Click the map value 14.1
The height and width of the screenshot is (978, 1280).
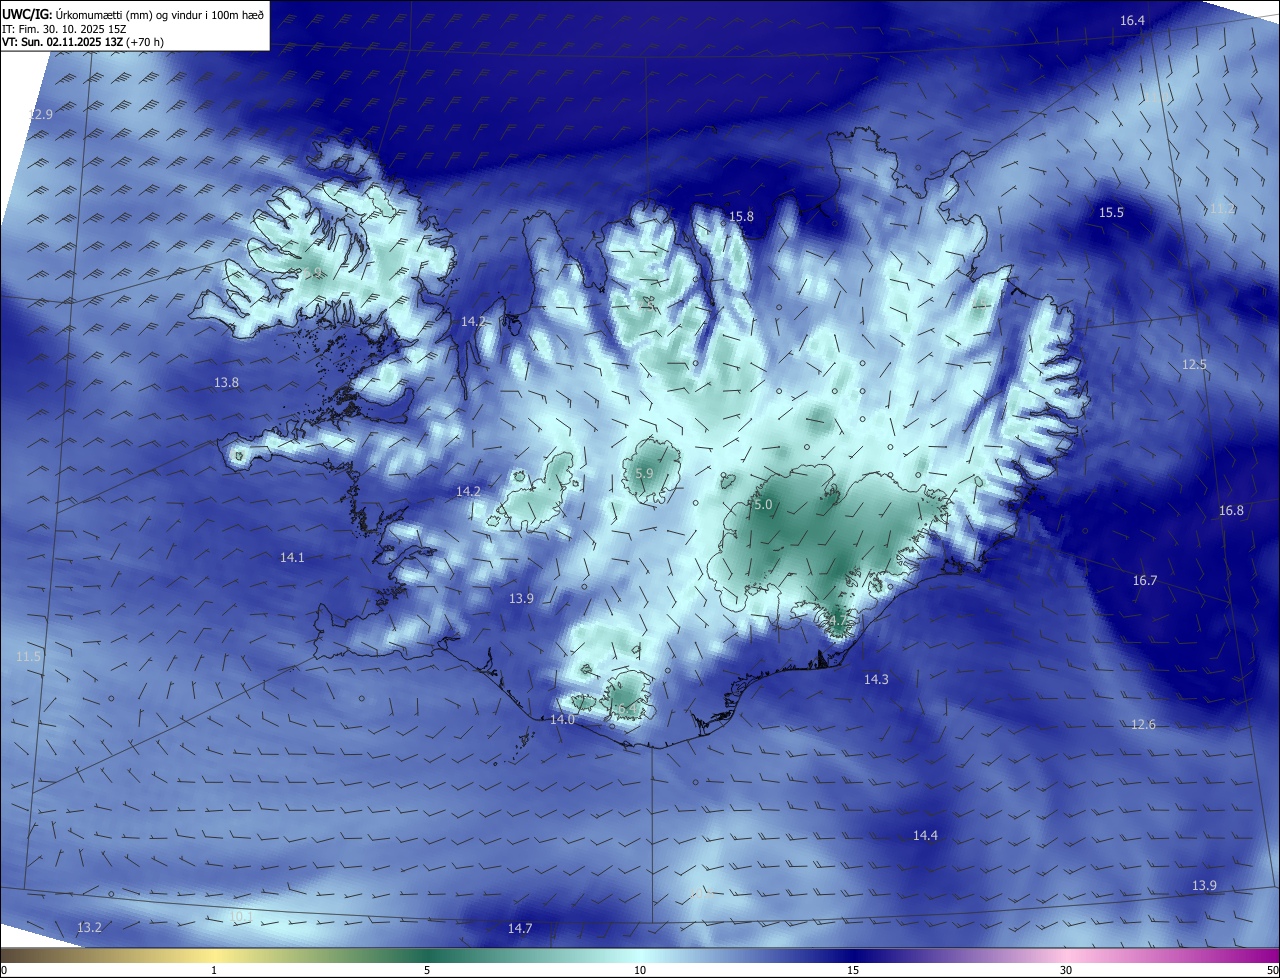292,558
